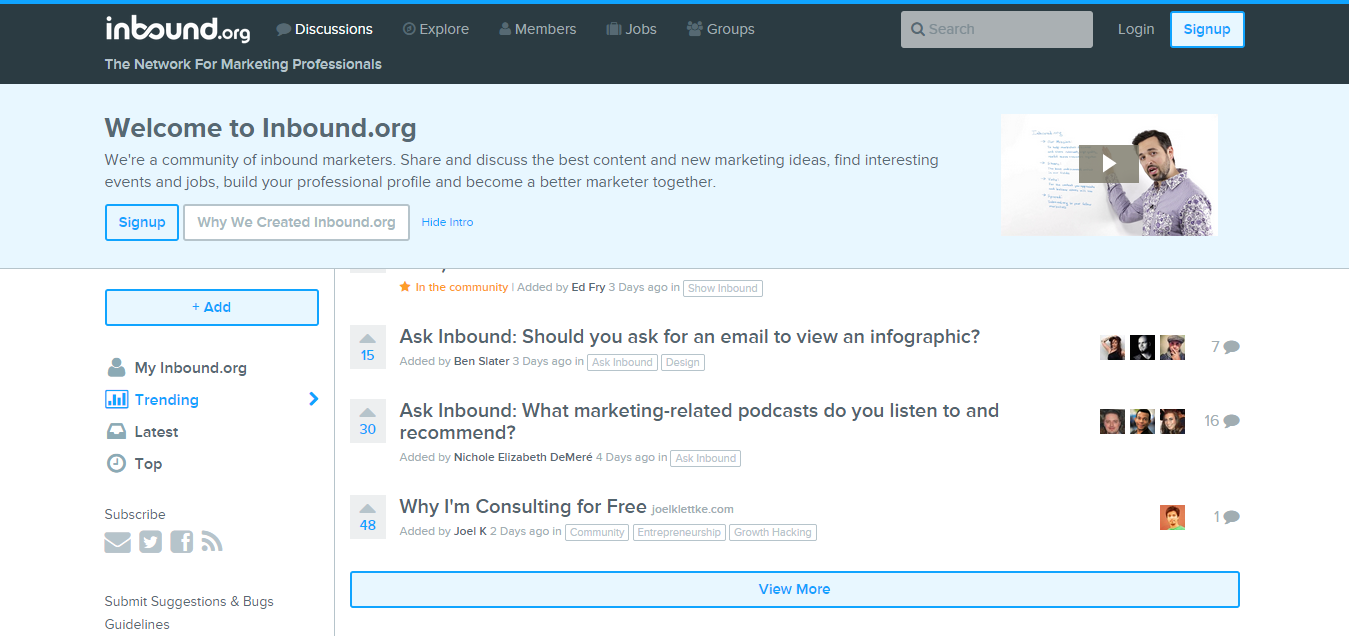Open the Guidelines link
Image resolution: width=1349 pixels, height=636 pixels.
(x=137, y=624)
